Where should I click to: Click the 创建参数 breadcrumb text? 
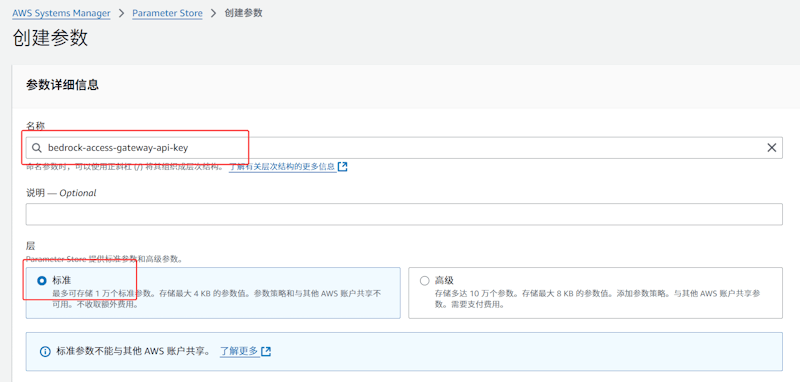[x=243, y=13]
